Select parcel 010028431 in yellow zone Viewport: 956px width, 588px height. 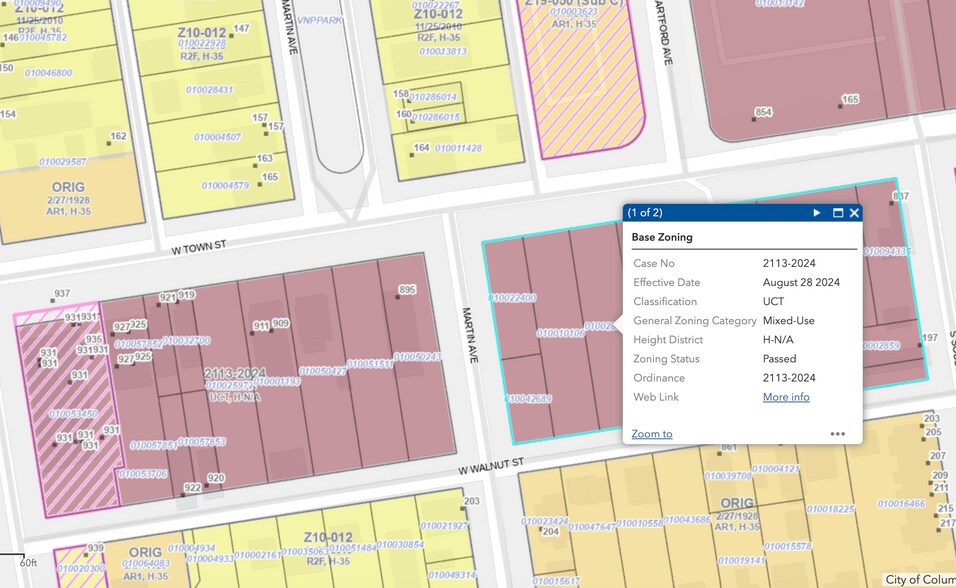point(210,89)
